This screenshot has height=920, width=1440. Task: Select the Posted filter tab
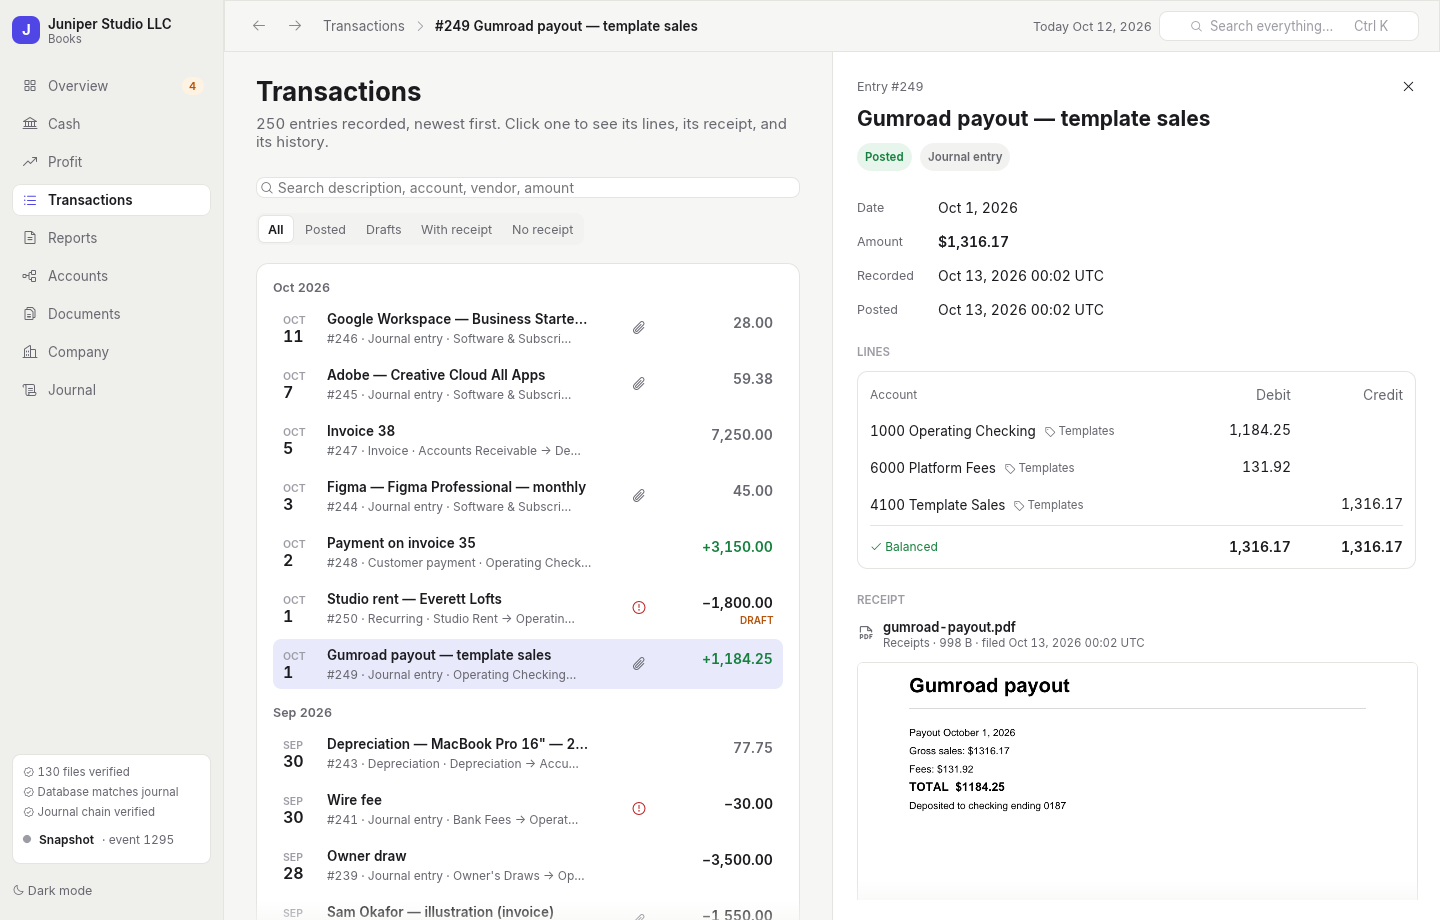(x=325, y=230)
